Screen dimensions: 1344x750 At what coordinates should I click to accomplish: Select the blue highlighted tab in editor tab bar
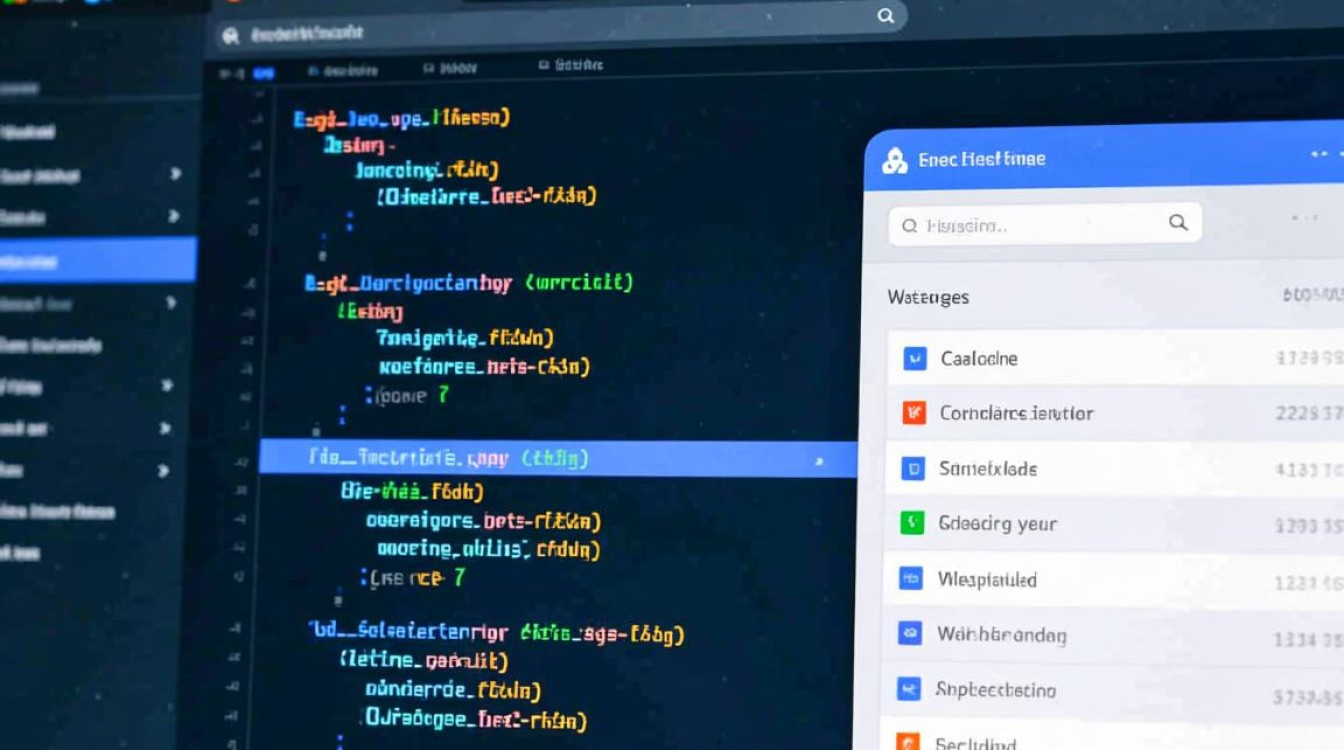tap(263, 73)
